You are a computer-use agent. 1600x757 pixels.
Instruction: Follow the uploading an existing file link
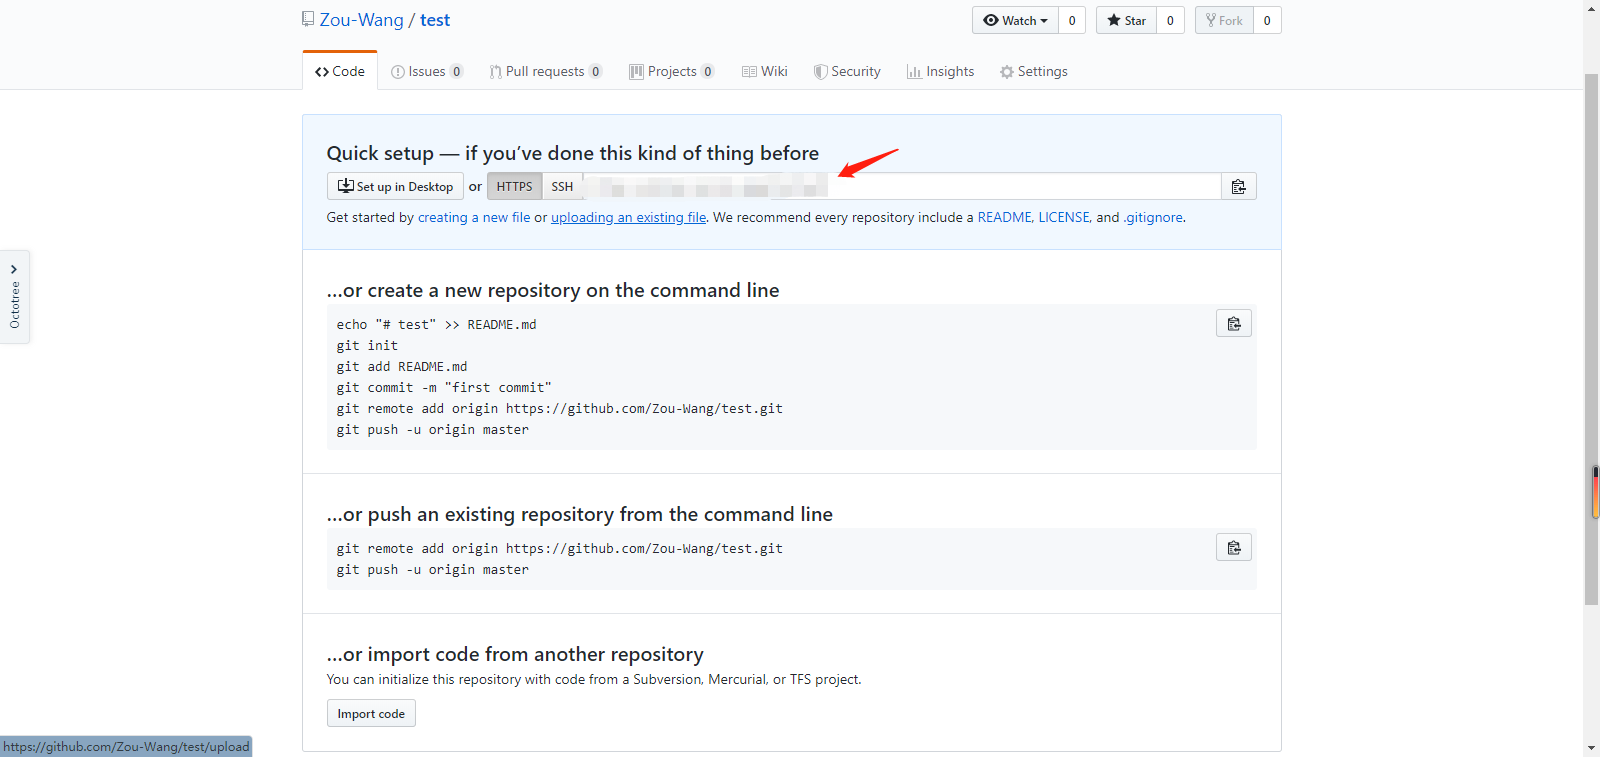629,217
